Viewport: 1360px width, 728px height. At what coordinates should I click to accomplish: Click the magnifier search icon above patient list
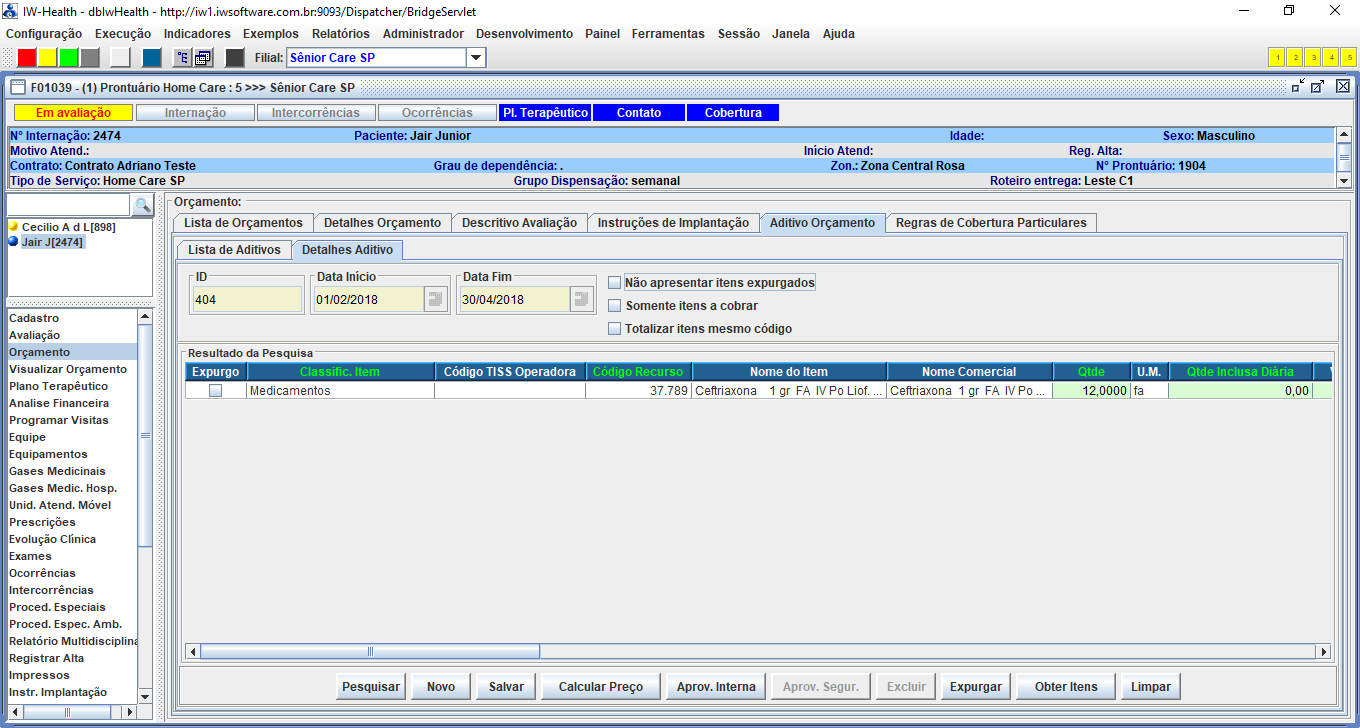(x=142, y=205)
